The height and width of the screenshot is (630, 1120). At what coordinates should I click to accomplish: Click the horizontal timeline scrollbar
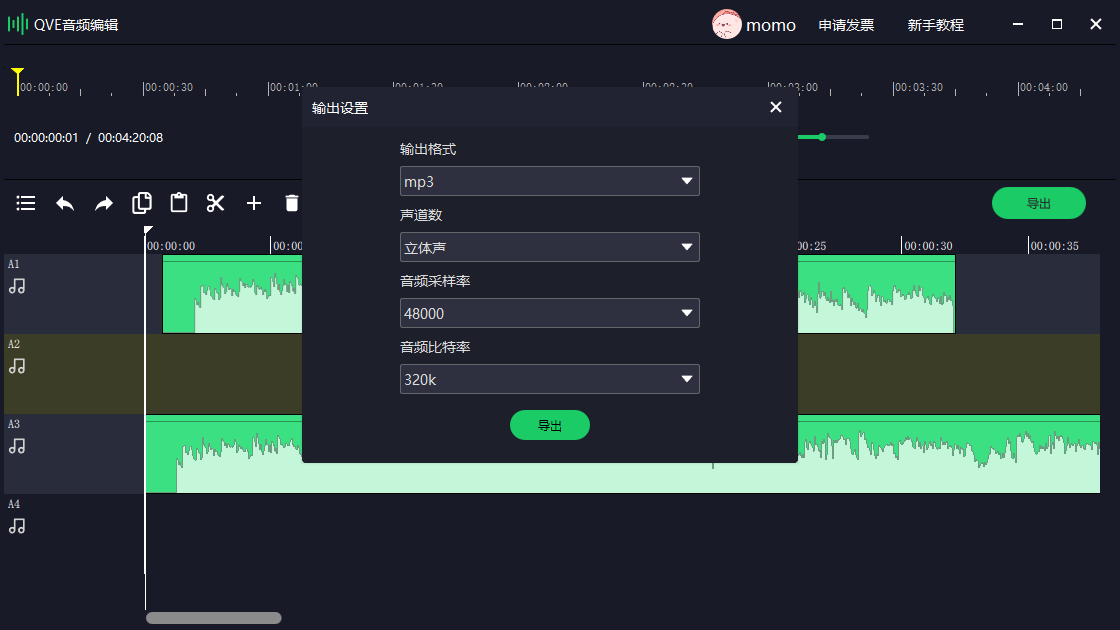pos(214,618)
